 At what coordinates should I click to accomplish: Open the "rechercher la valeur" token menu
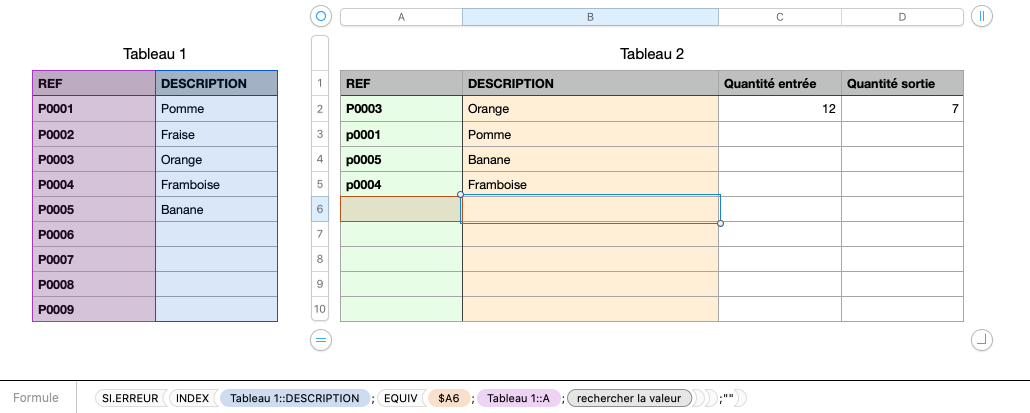(x=629, y=398)
